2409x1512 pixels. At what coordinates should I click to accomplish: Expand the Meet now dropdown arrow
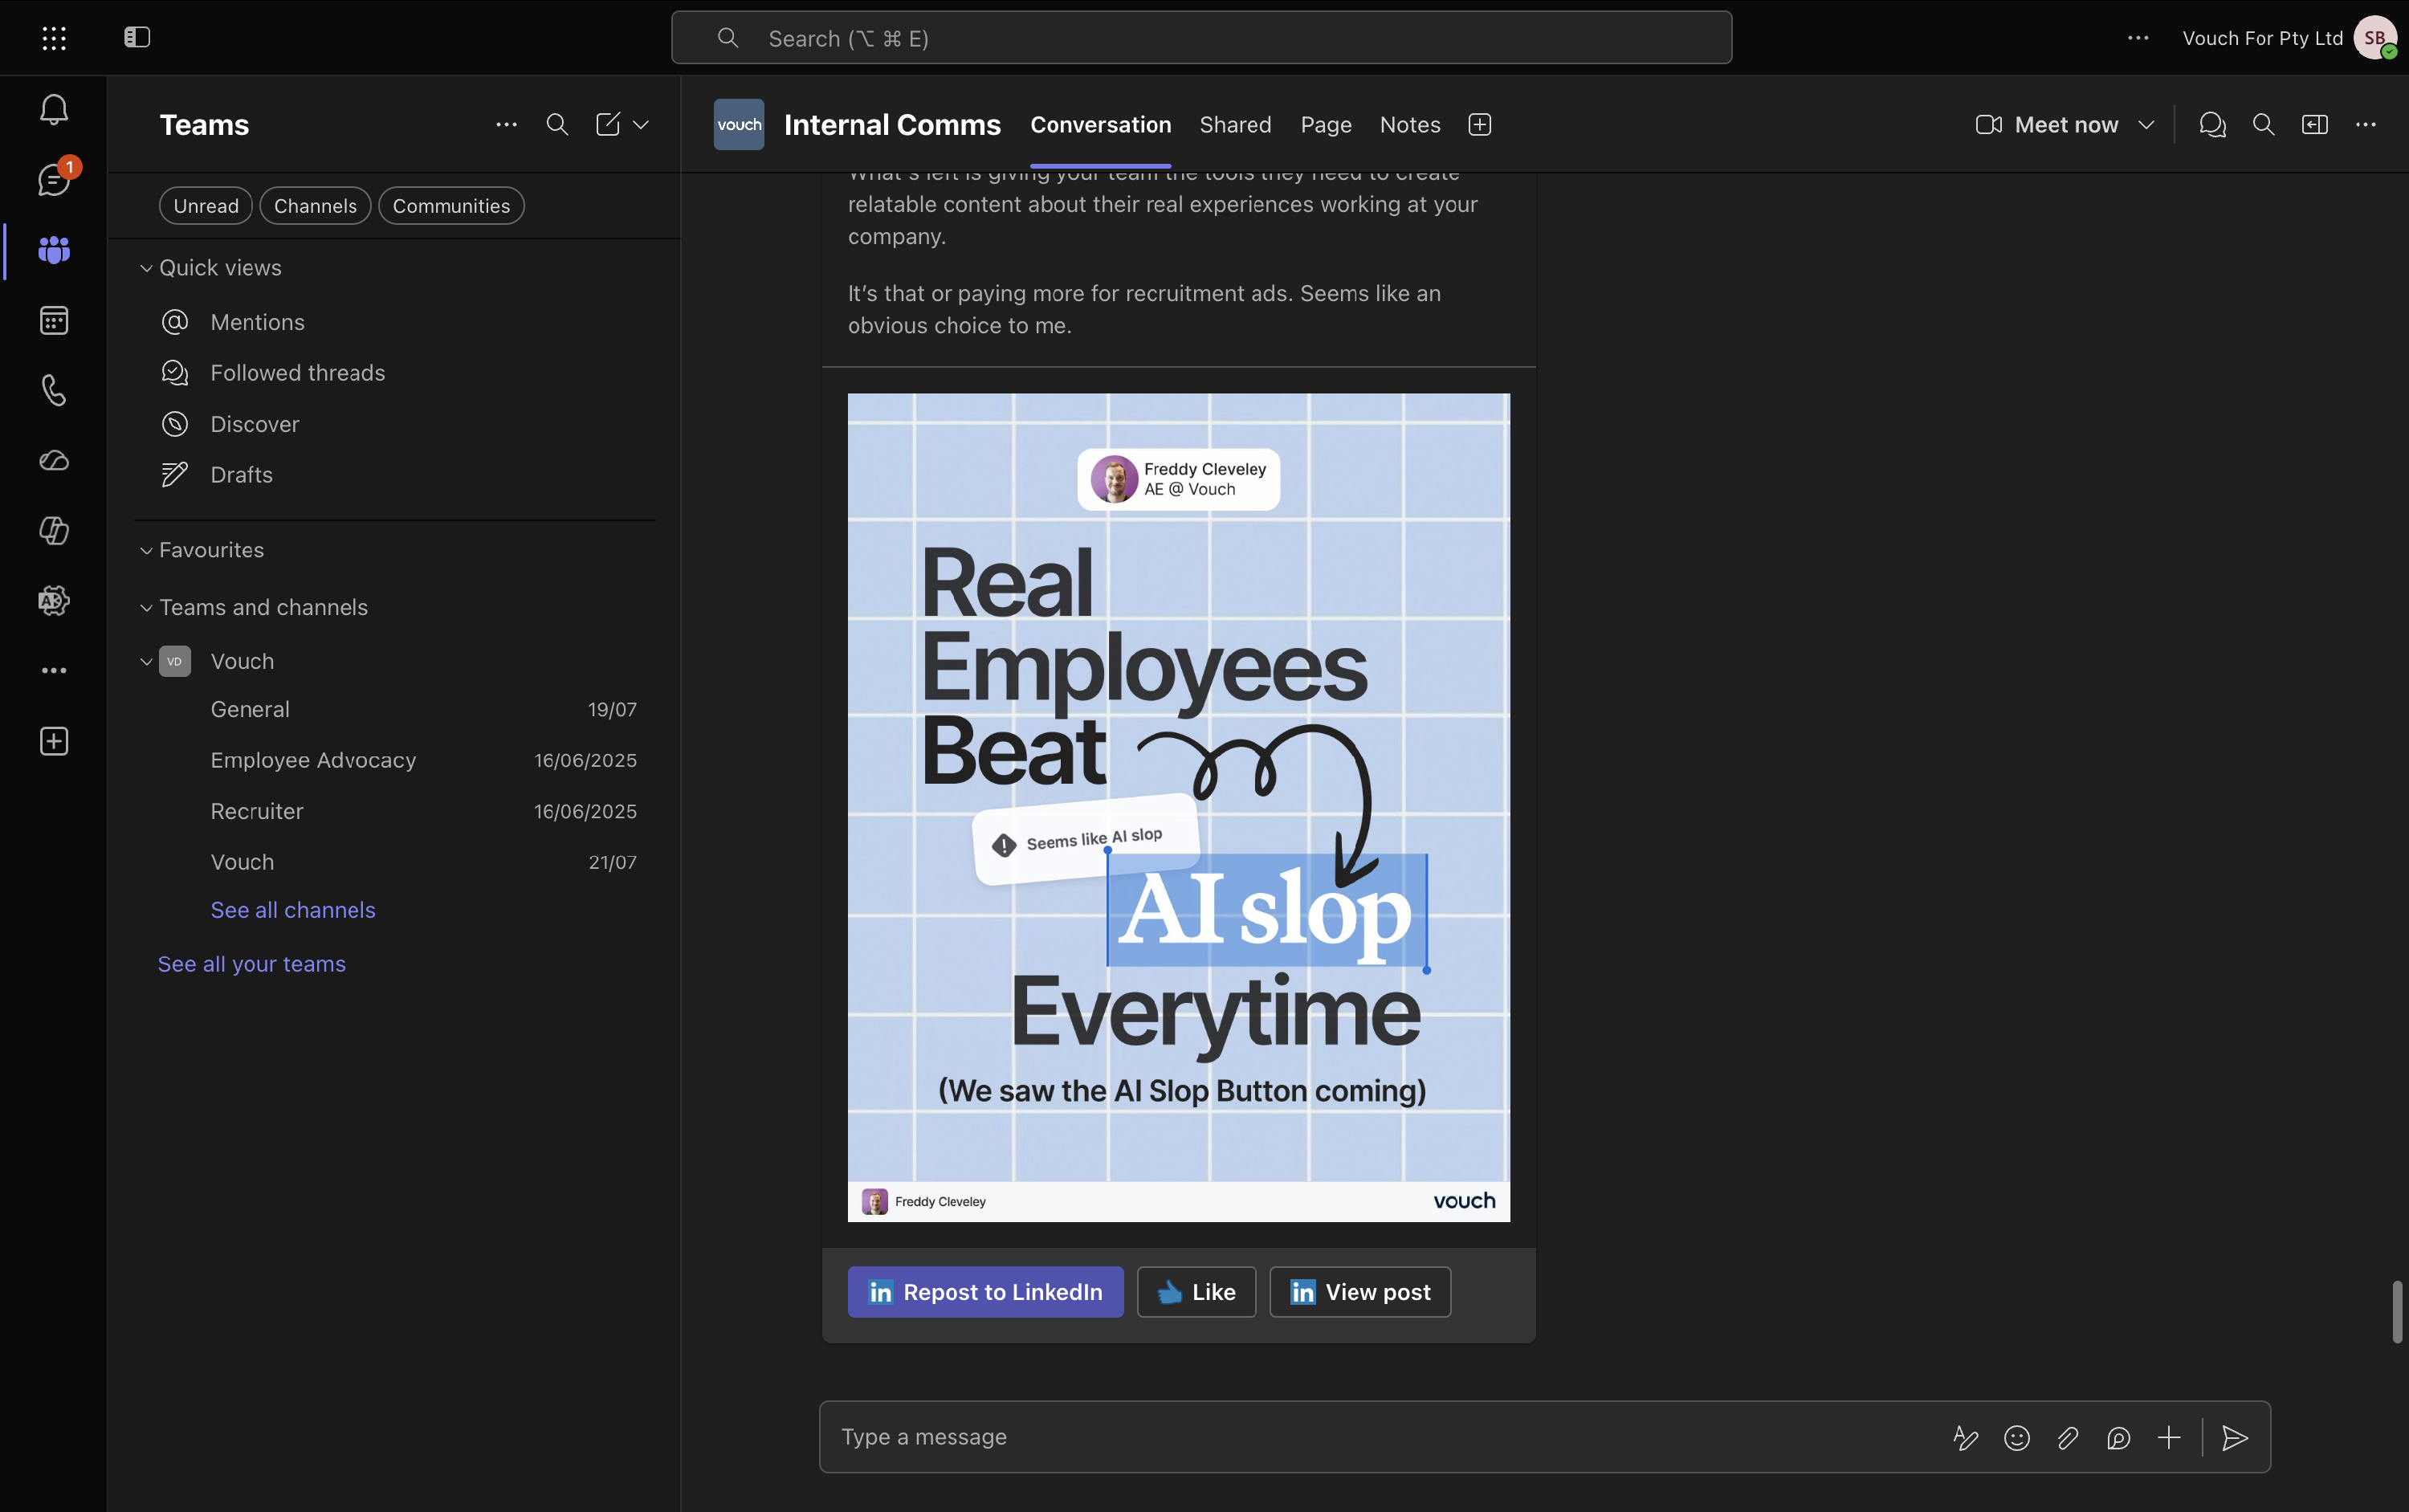coord(2146,125)
